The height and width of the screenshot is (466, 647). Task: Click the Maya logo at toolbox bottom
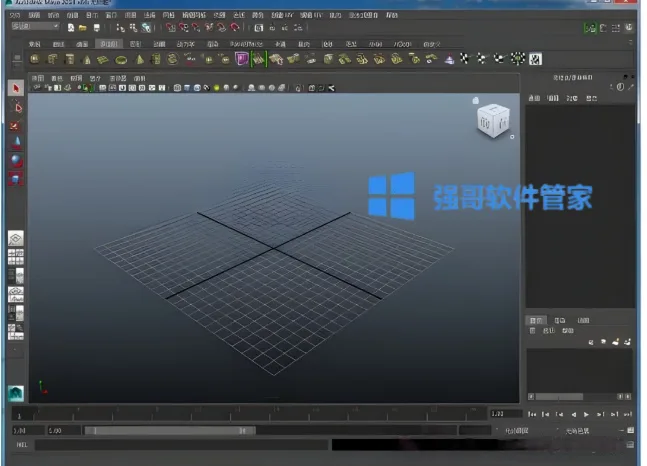pos(16,393)
